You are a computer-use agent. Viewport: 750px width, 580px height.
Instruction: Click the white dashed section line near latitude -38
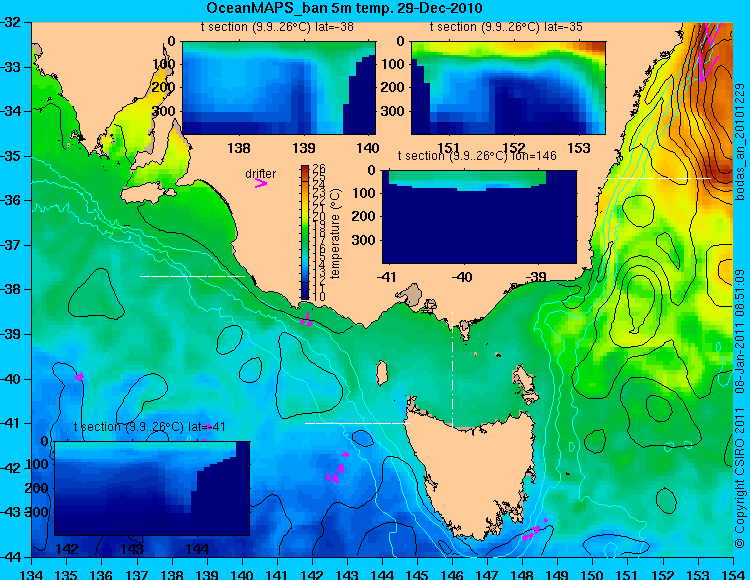point(192,276)
